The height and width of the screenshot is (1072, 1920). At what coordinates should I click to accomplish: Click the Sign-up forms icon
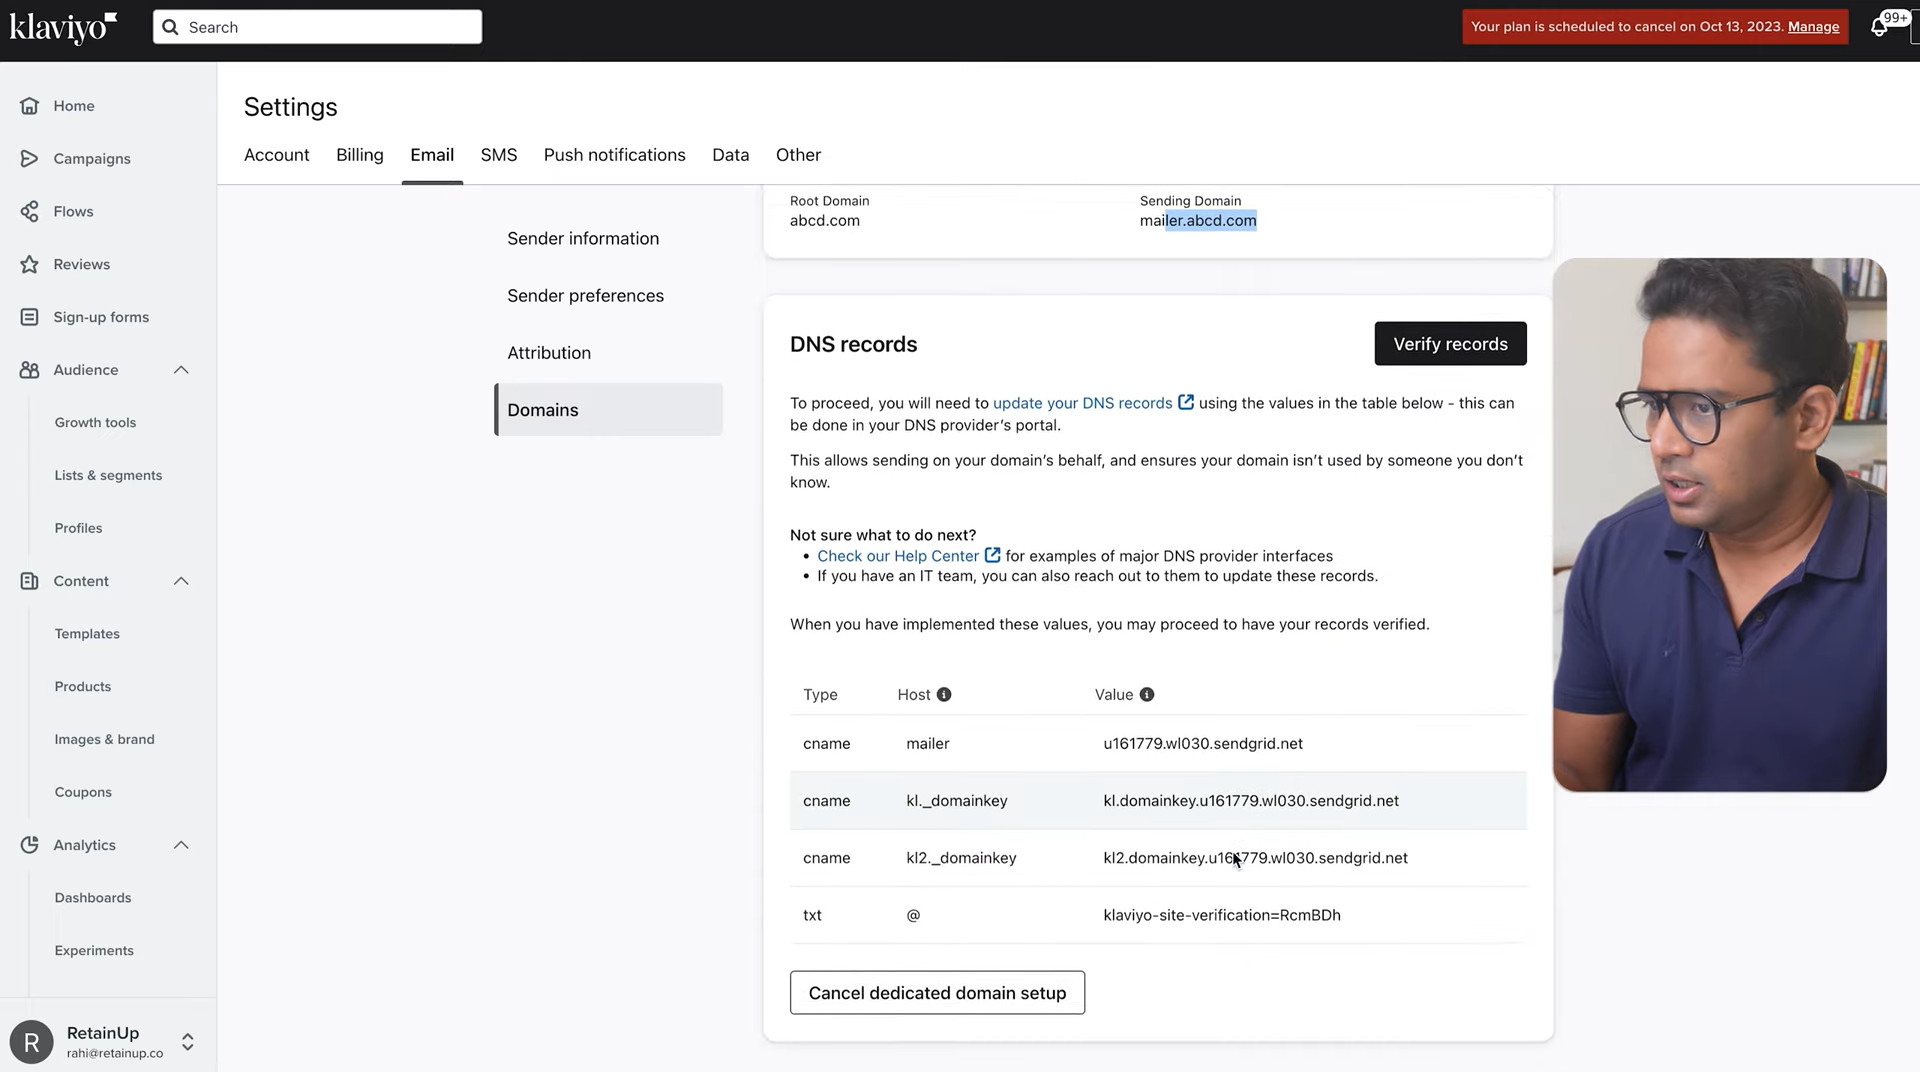pyautogui.click(x=29, y=317)
